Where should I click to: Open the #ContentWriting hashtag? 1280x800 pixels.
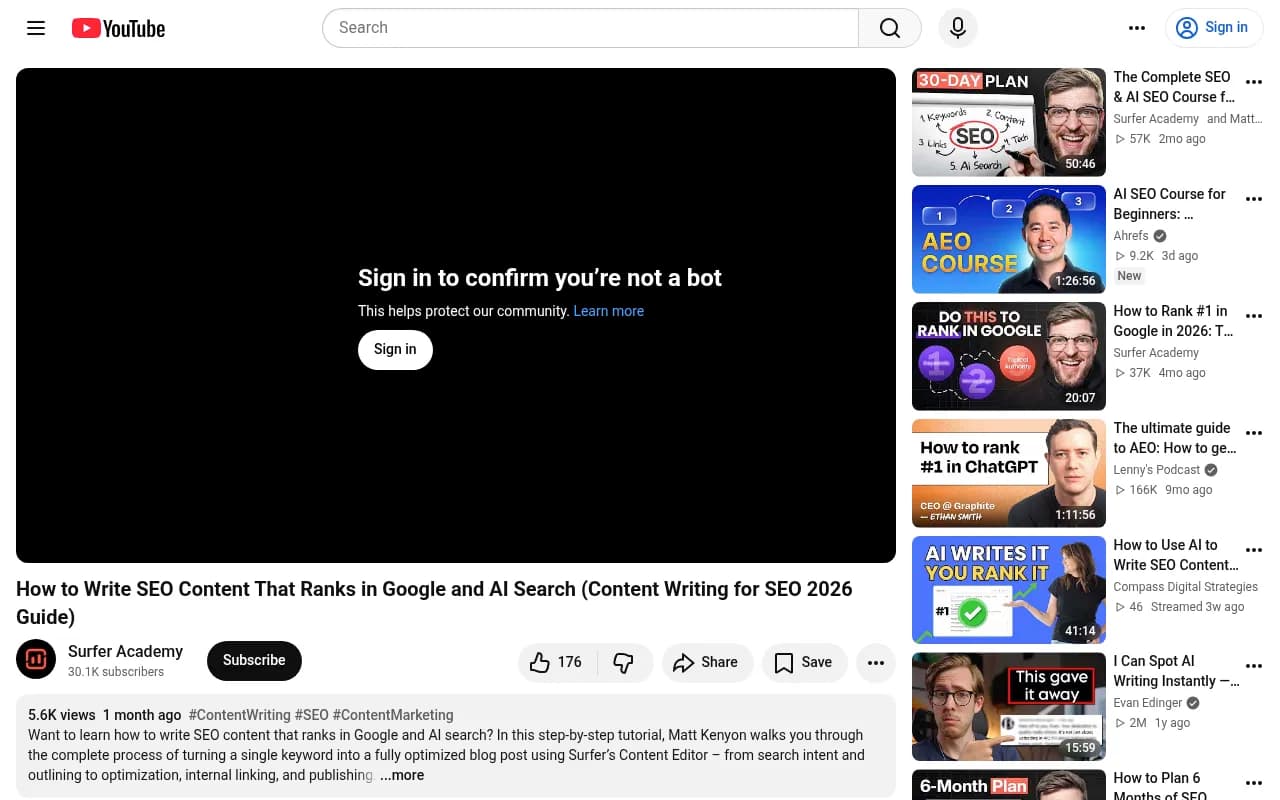pyautogui.click(x=239, y=715)
